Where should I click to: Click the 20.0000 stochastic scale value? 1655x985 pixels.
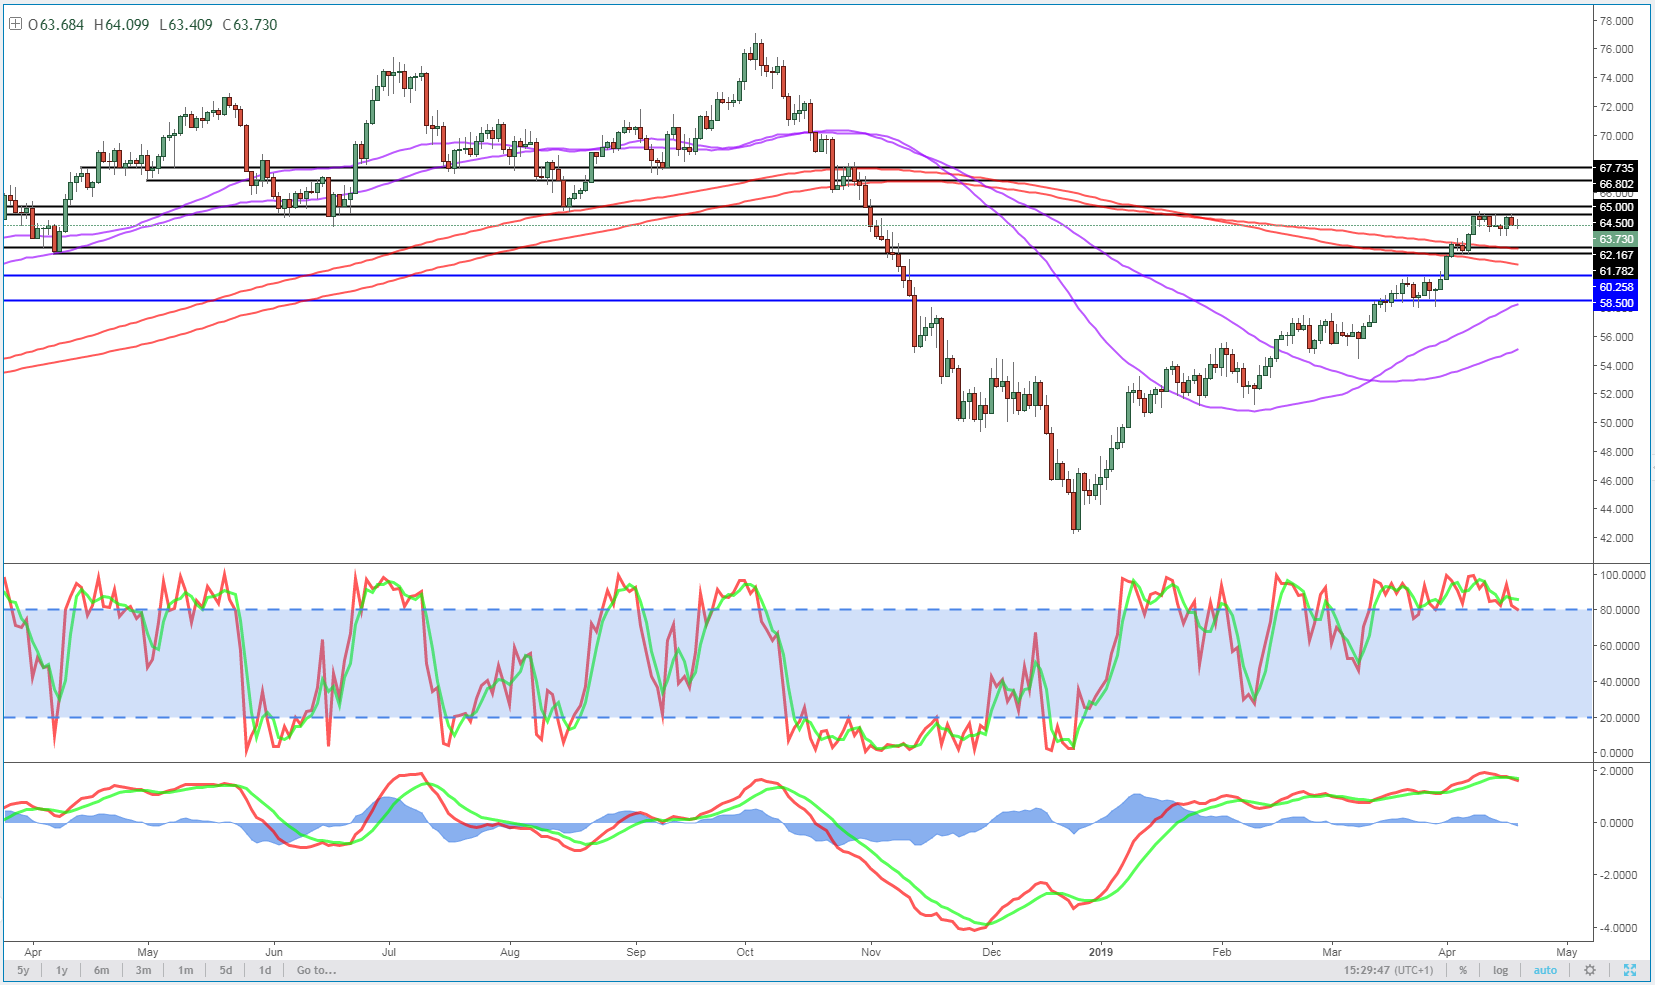point(1620,718)
